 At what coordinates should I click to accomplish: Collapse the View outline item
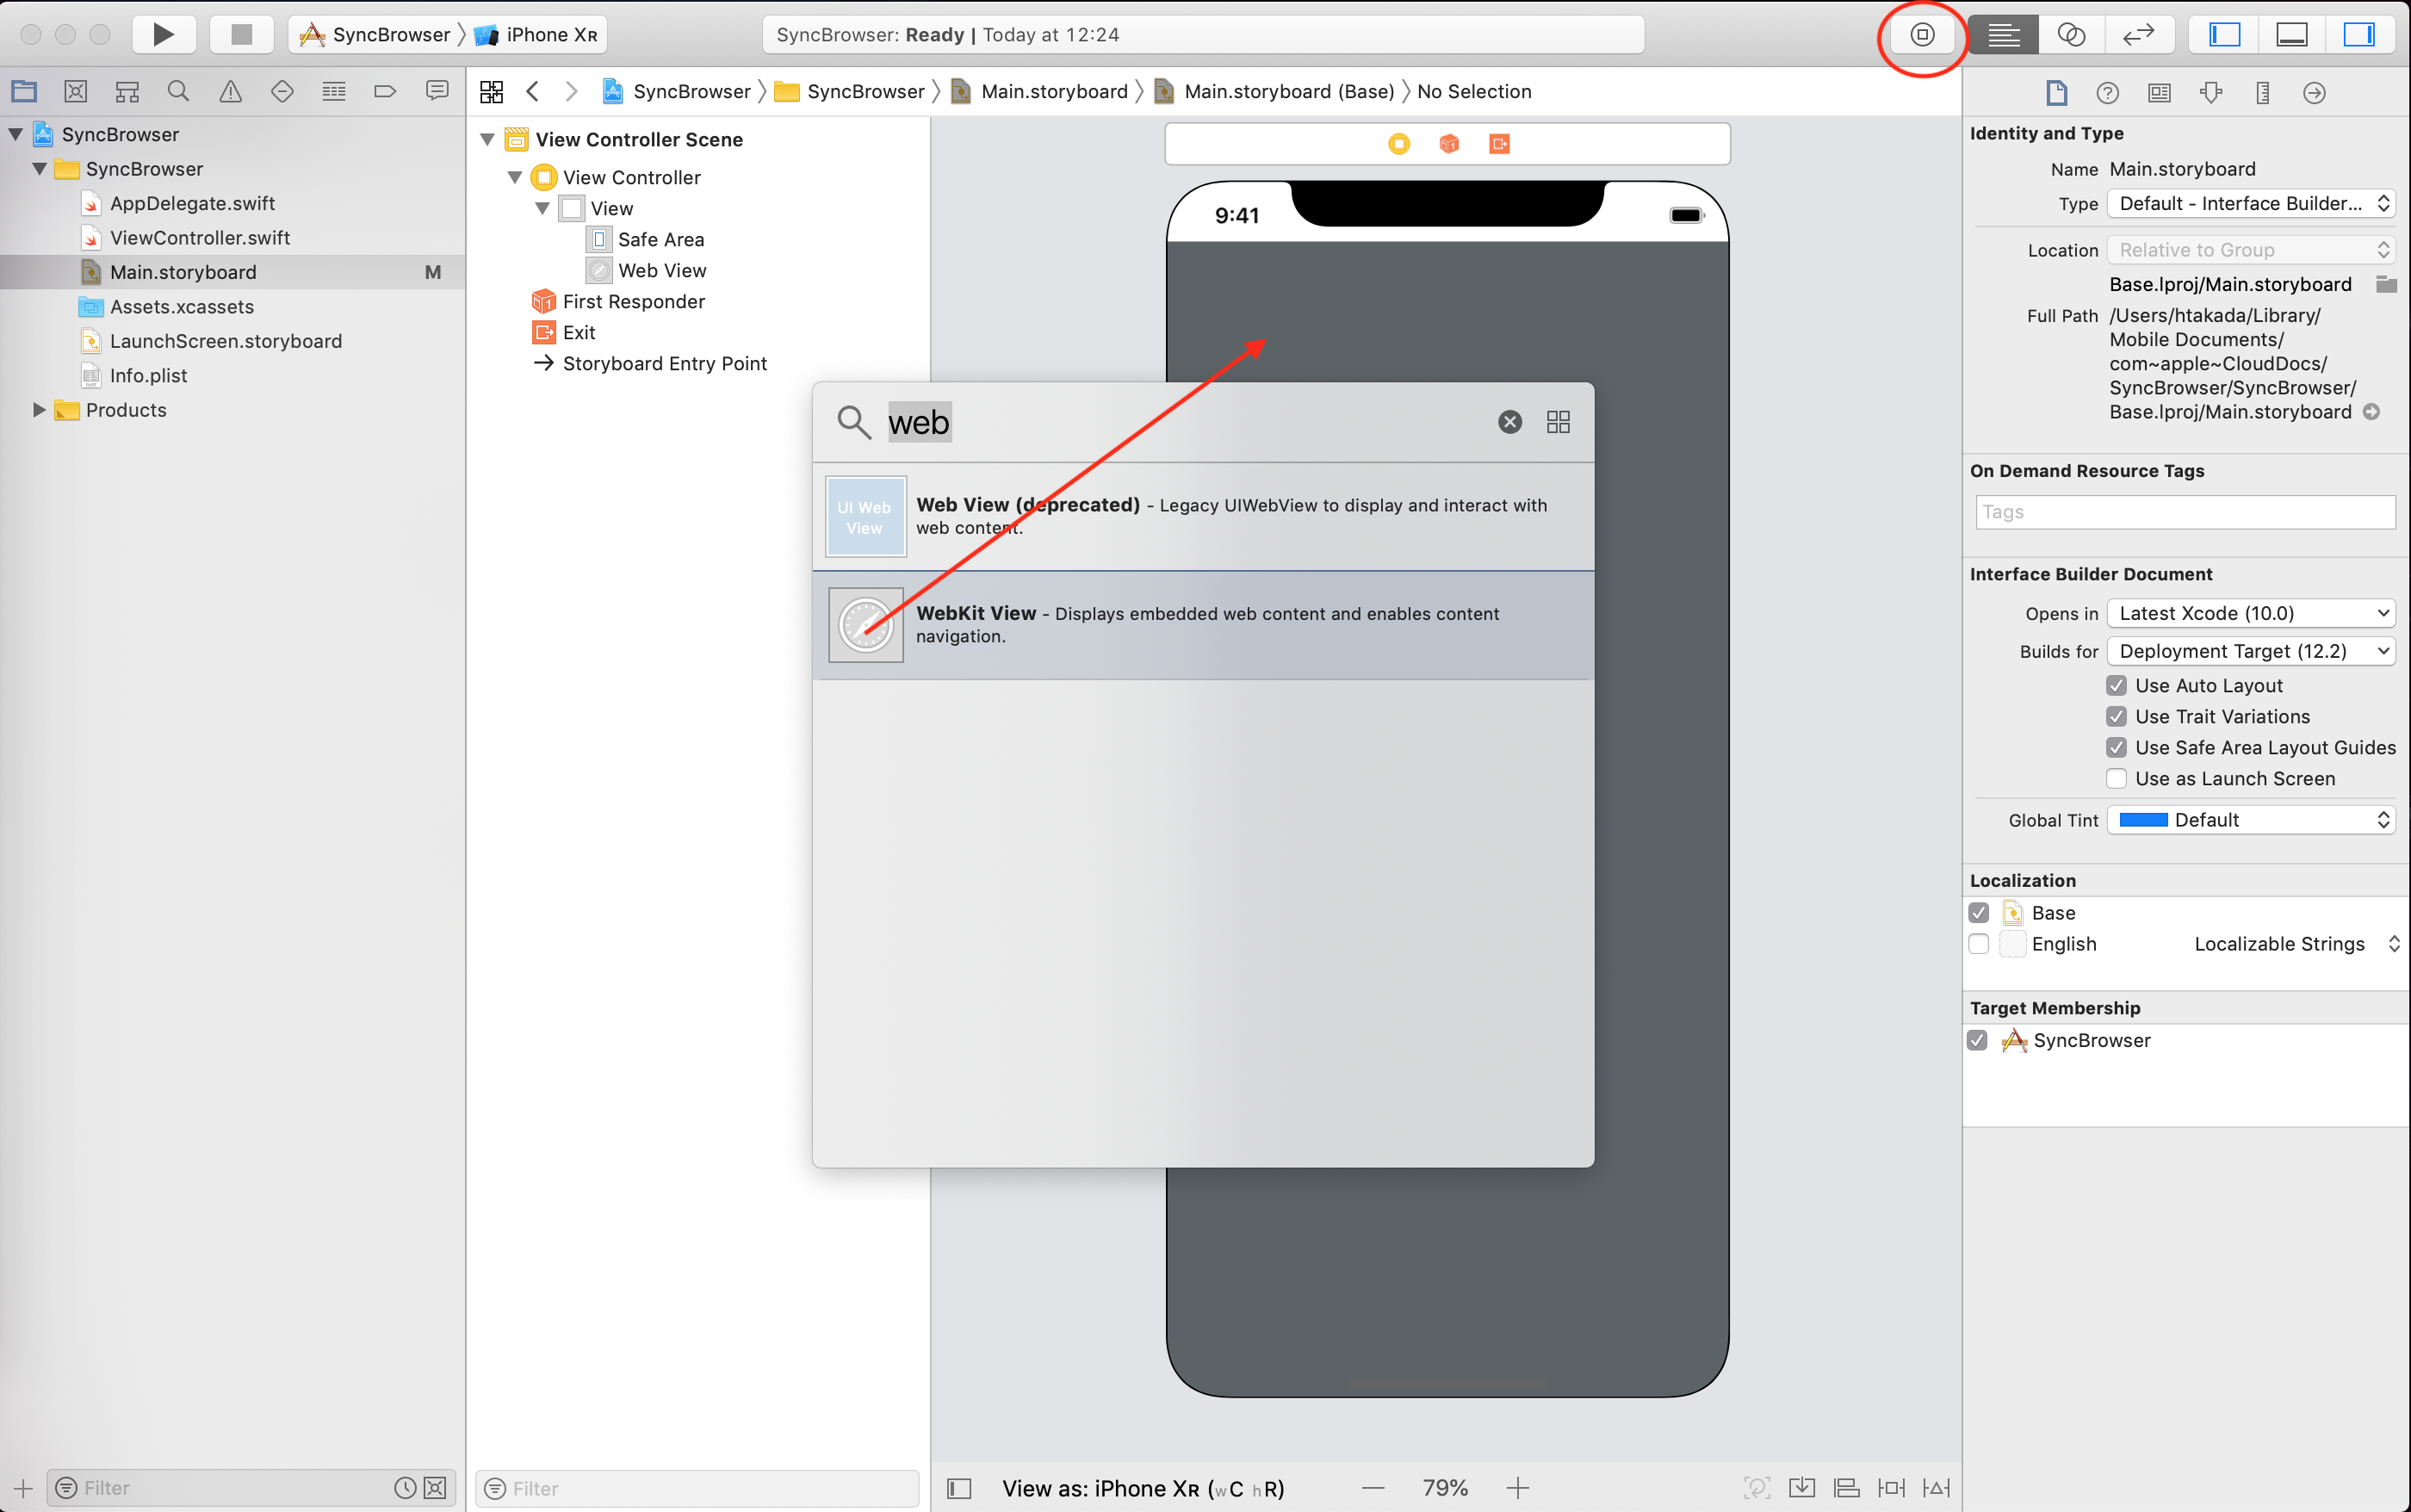point(542,208)
